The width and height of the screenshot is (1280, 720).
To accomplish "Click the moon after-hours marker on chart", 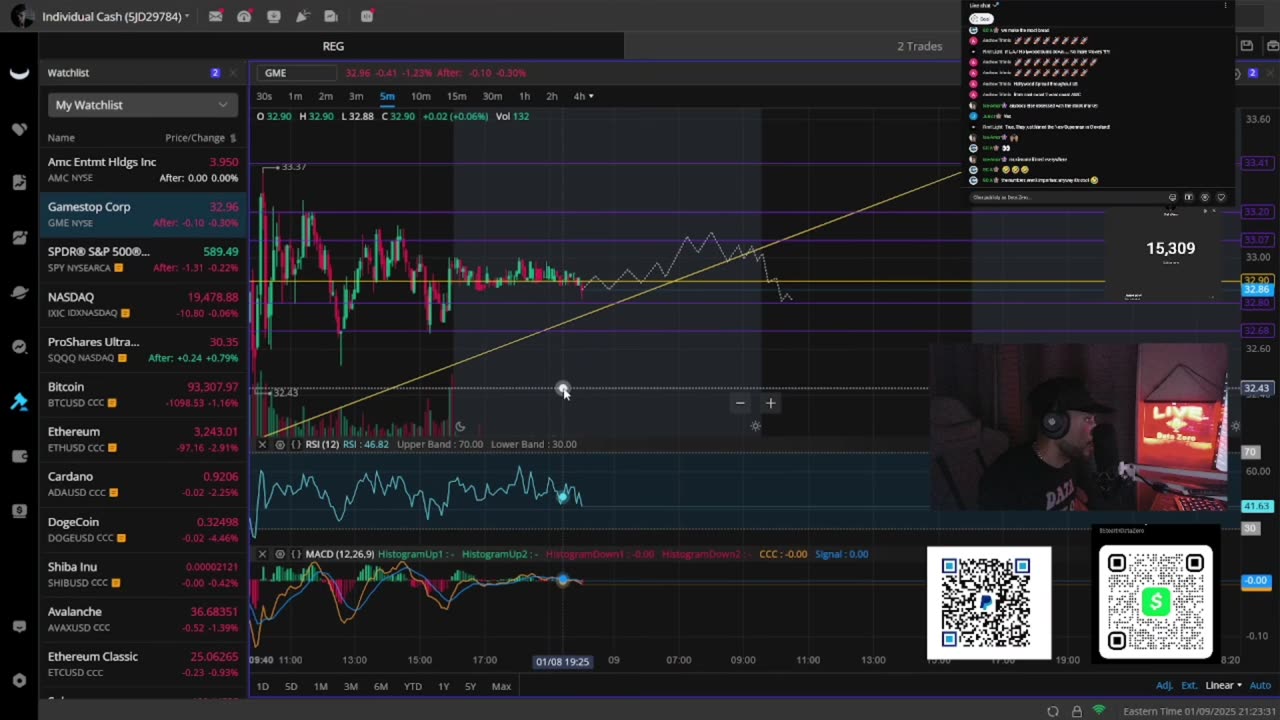I will 460,427.
